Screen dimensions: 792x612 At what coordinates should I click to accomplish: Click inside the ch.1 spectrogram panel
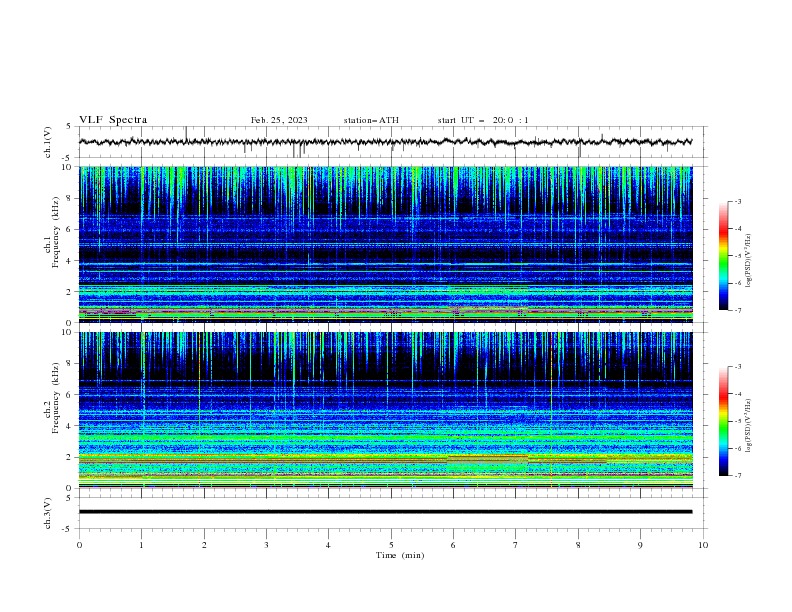[386, 244]
